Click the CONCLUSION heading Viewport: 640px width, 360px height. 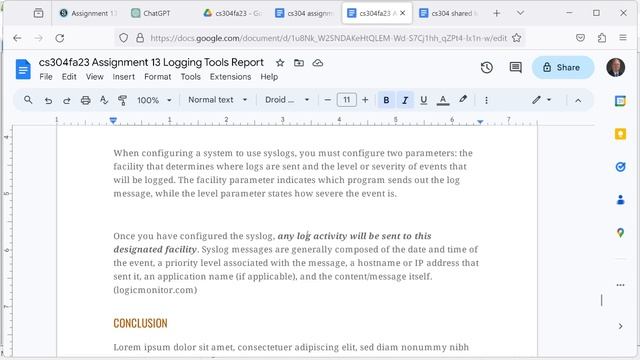tap(140, 323)
